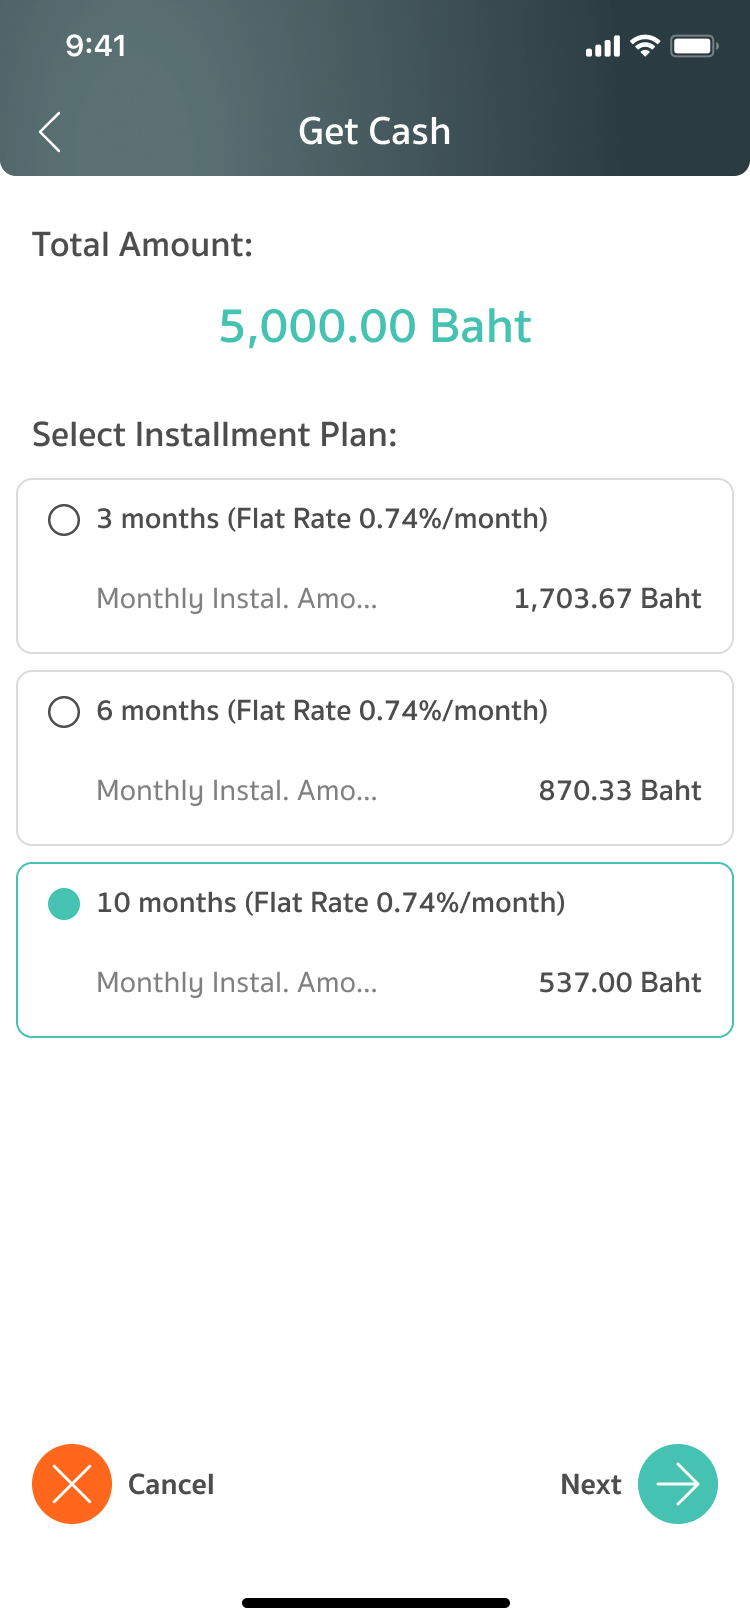The height and width of the screenshot is (1624, 750).
Task: Tap the 870.33 Baht installment amount
Action: pos(620,791)
